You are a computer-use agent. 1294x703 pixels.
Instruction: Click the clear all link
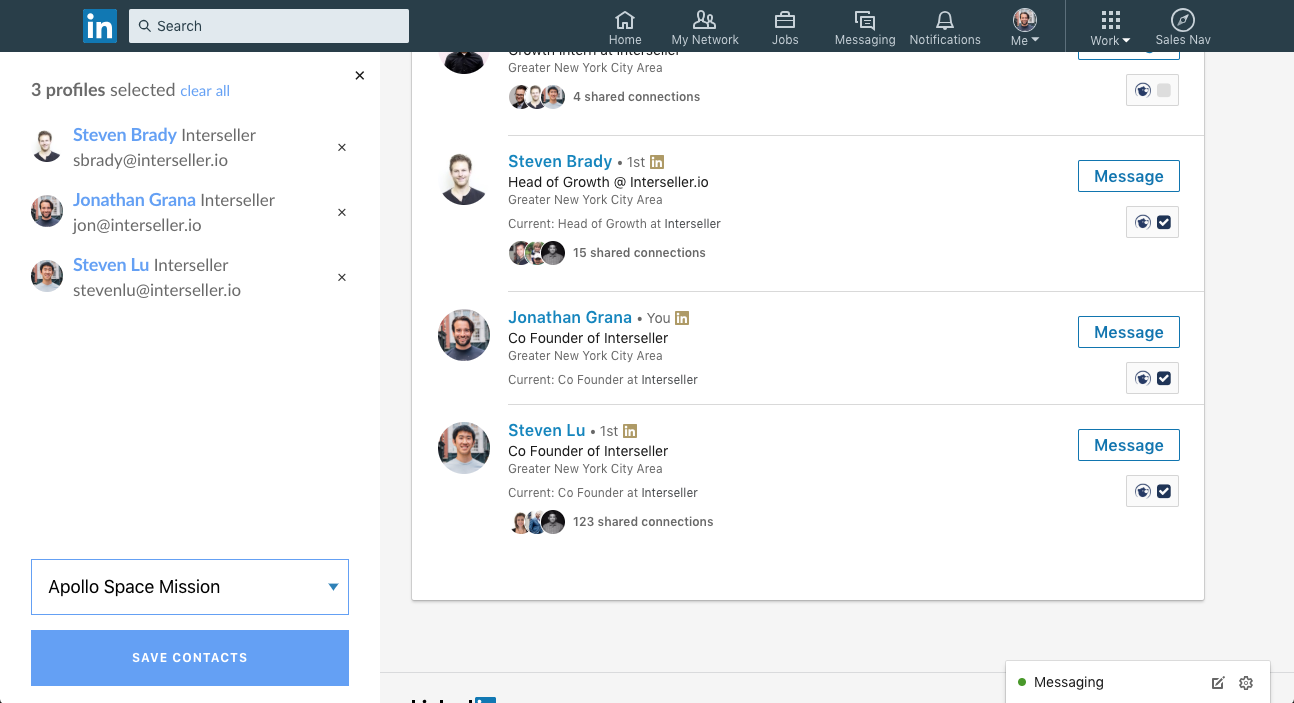(205, 91)
